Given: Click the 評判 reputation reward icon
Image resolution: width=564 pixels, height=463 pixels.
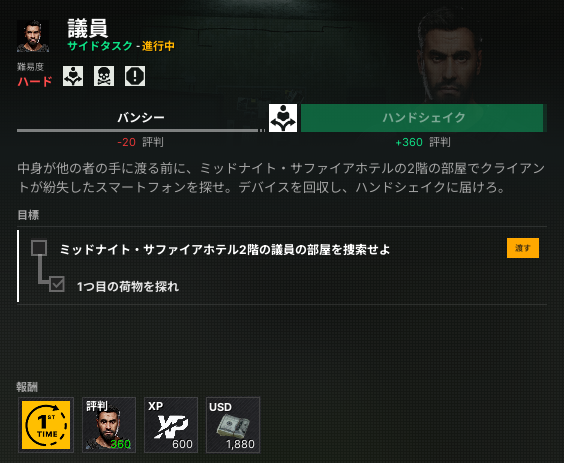Looking at the screenshot, I should [x=109, y=425].
